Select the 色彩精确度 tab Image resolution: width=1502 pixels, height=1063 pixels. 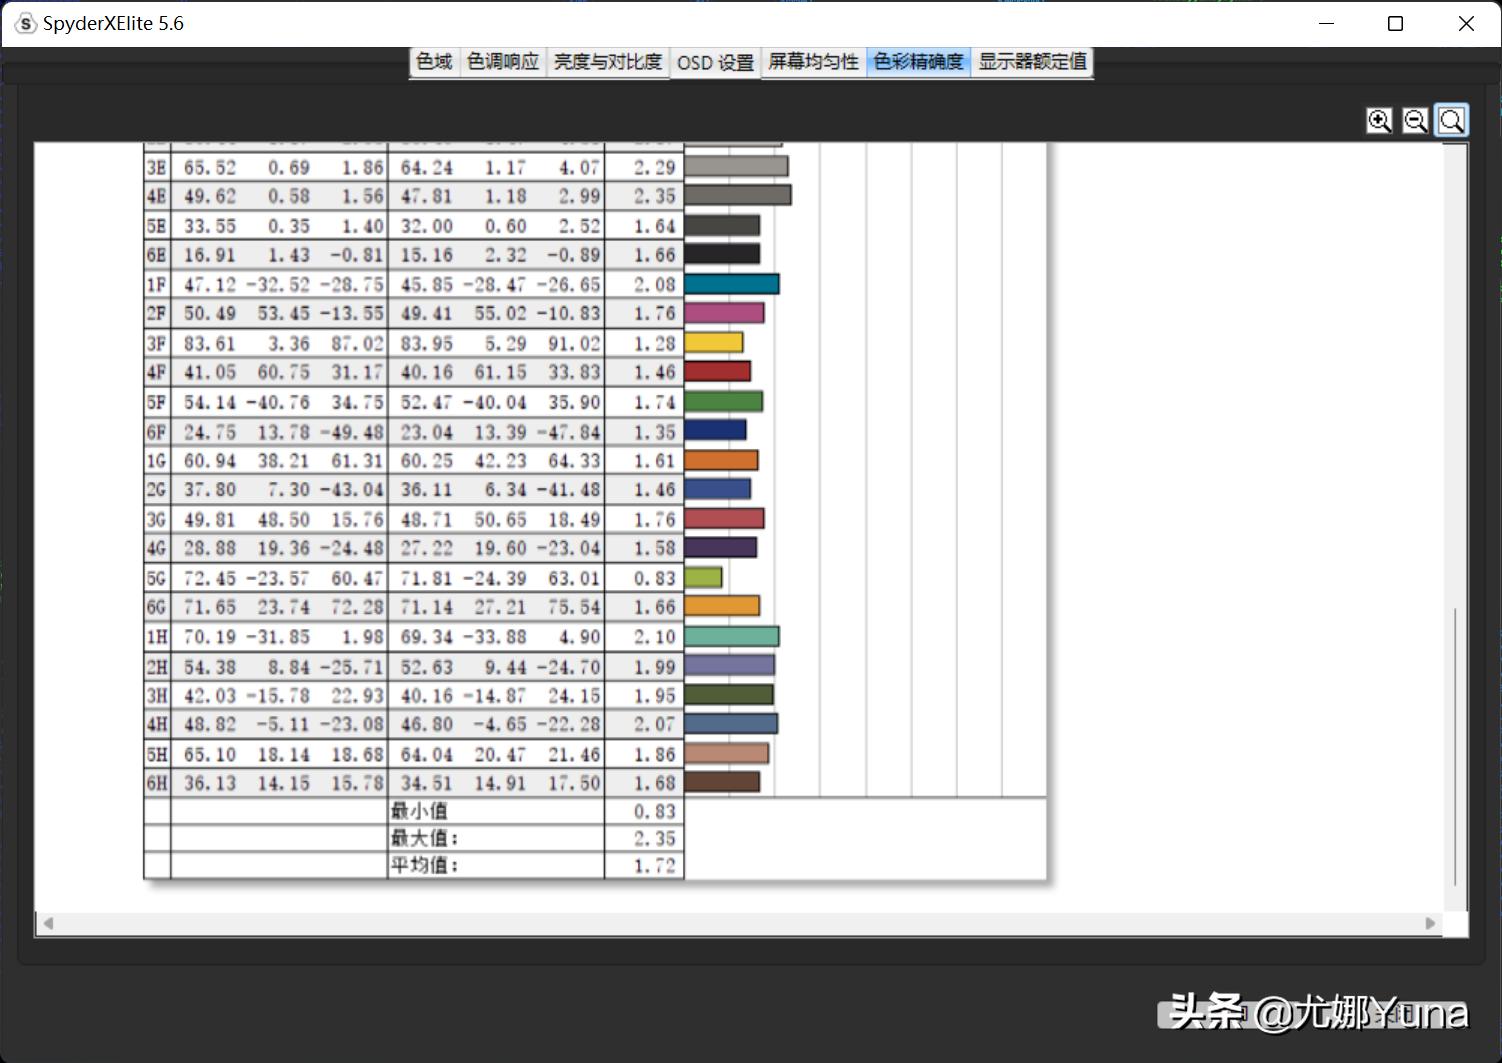[x=918, y=62]
